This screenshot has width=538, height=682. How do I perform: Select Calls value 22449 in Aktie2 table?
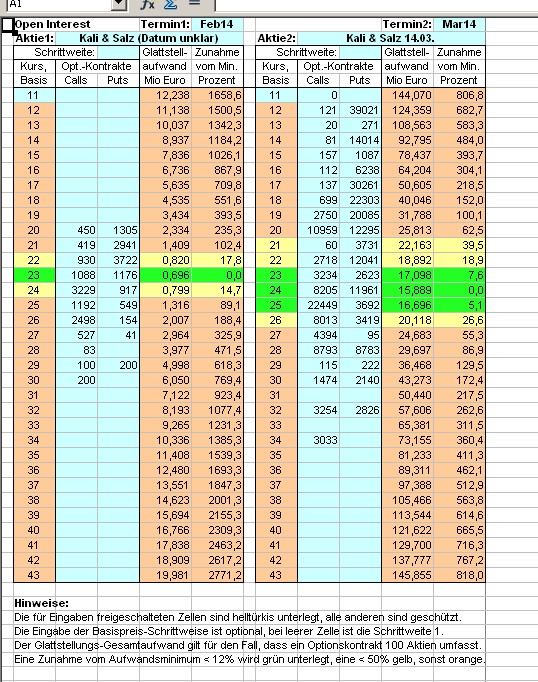(318, 305)
